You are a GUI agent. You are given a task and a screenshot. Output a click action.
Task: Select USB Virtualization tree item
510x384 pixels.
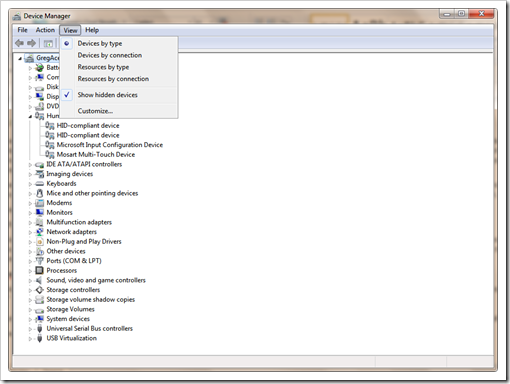tap(72, 338)
